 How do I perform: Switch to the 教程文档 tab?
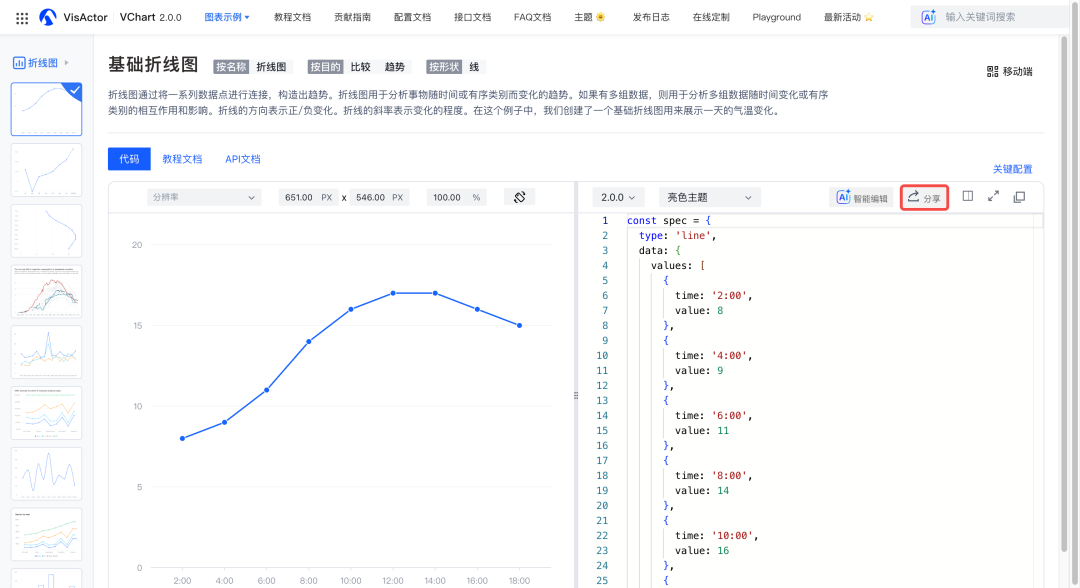182,159
